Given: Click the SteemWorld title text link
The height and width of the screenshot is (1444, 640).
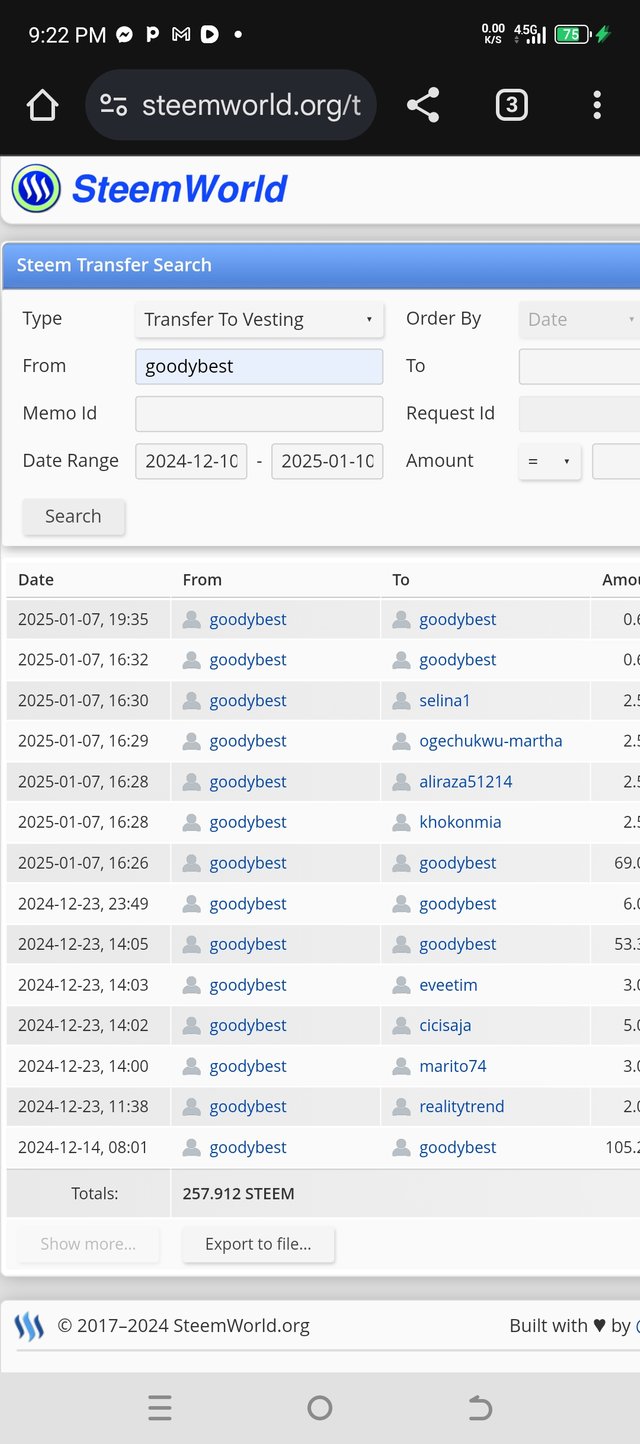Looking at the screenshot, I should pyautogui.click(x=180, y=189).
